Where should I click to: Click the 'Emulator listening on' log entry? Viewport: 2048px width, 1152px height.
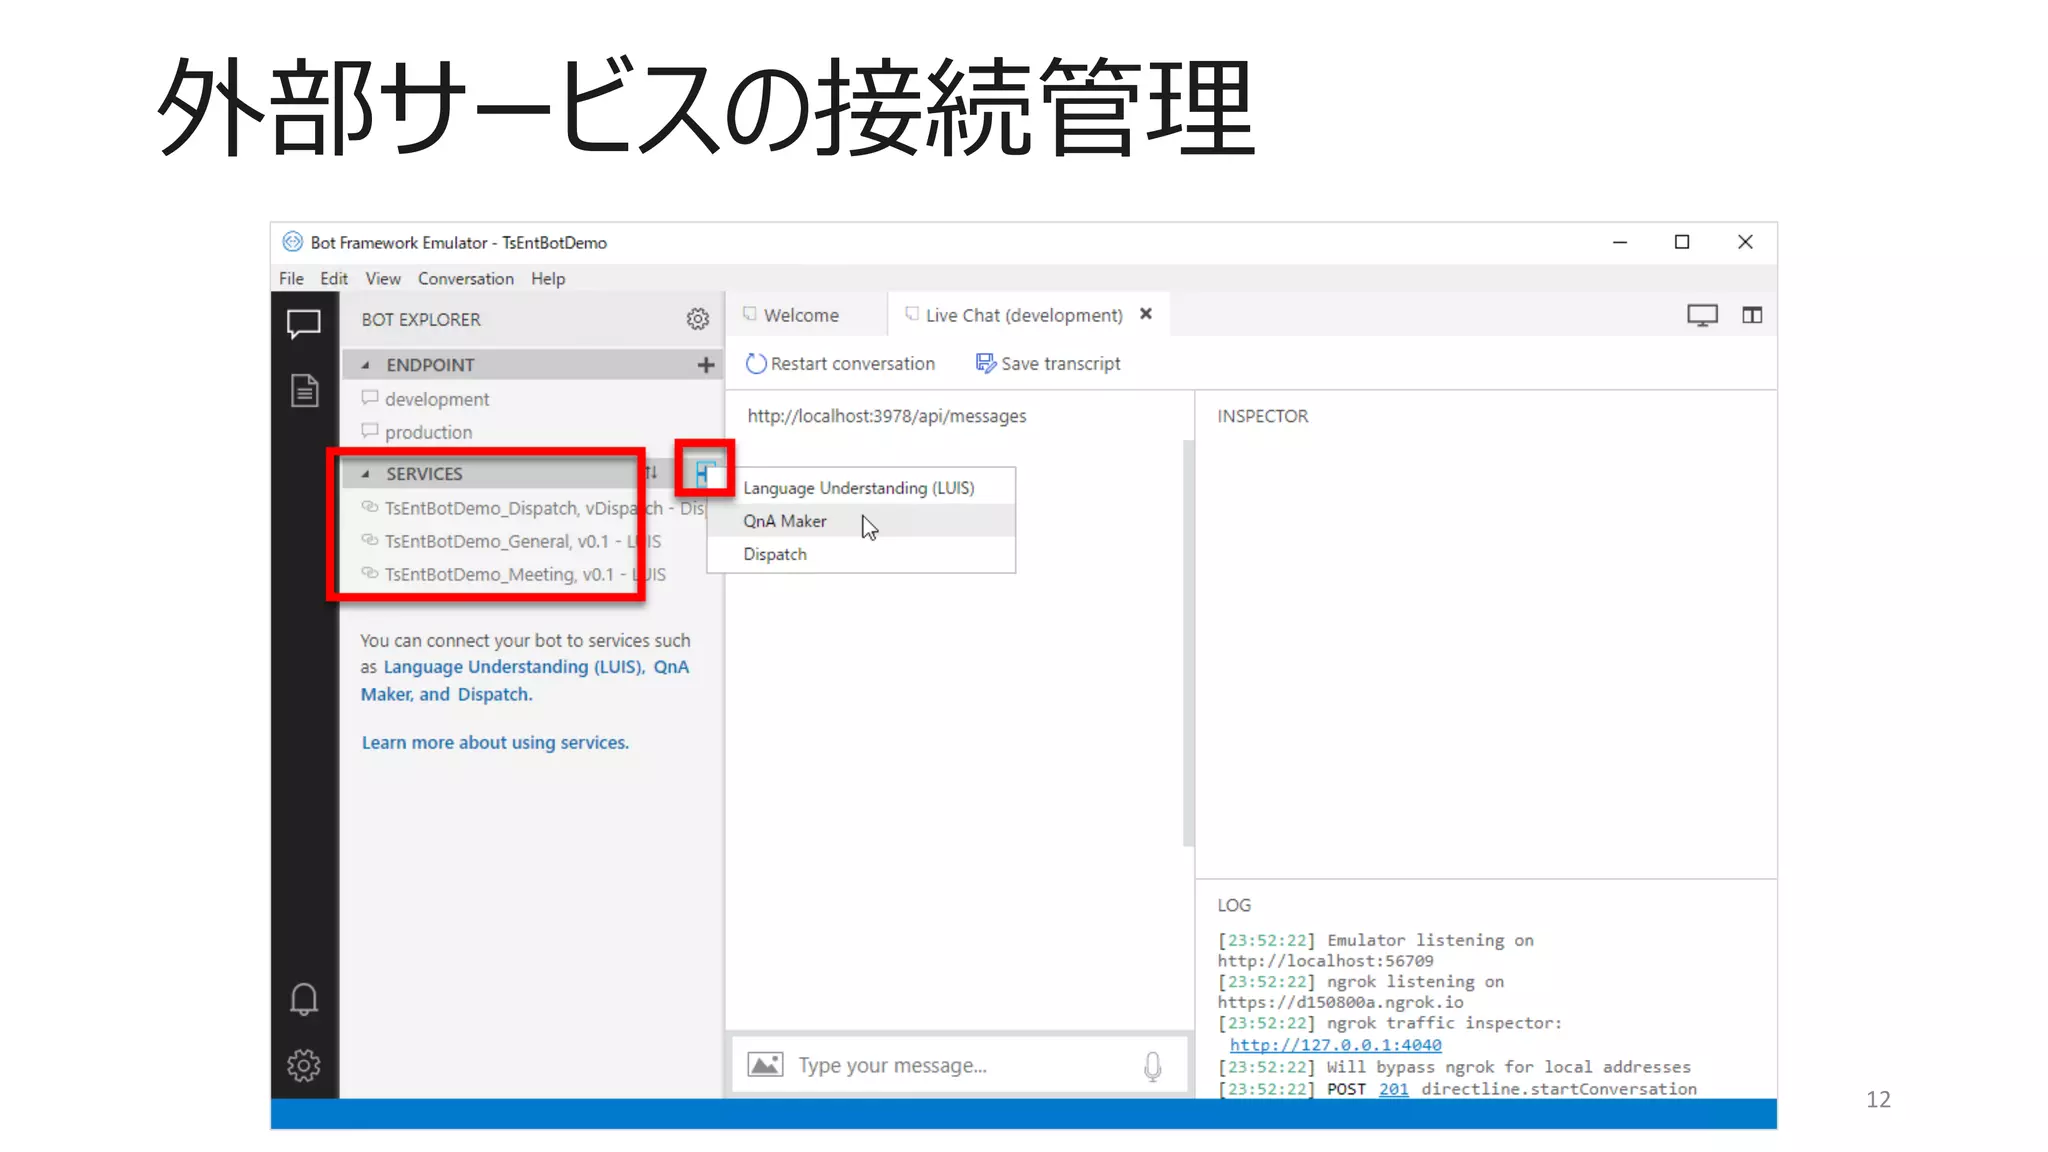pos(1375,950)
